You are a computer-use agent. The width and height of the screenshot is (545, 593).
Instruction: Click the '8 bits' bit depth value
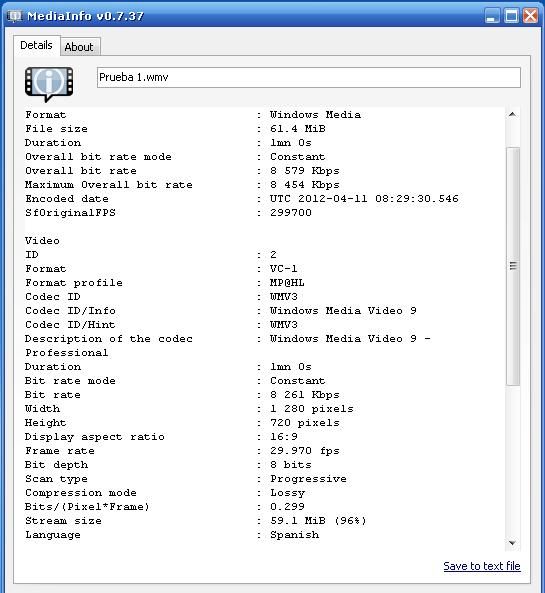click(291, 464)
